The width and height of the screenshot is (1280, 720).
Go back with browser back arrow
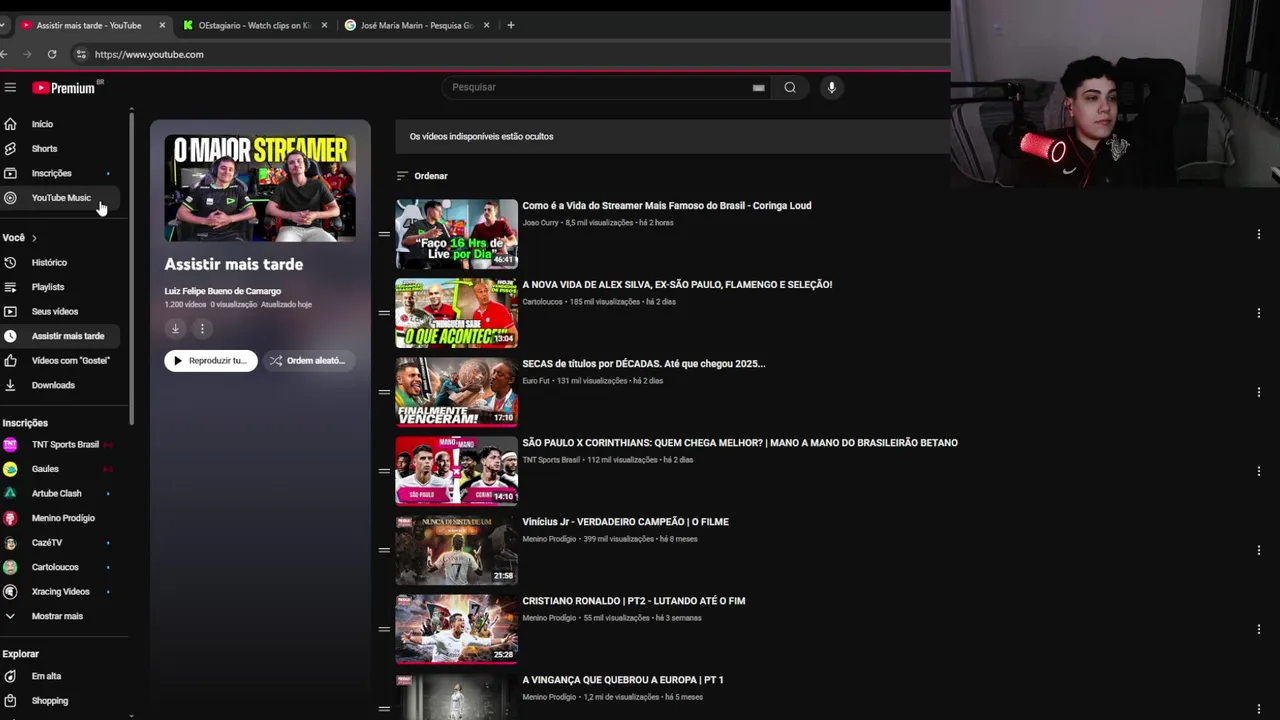(5, 54)
